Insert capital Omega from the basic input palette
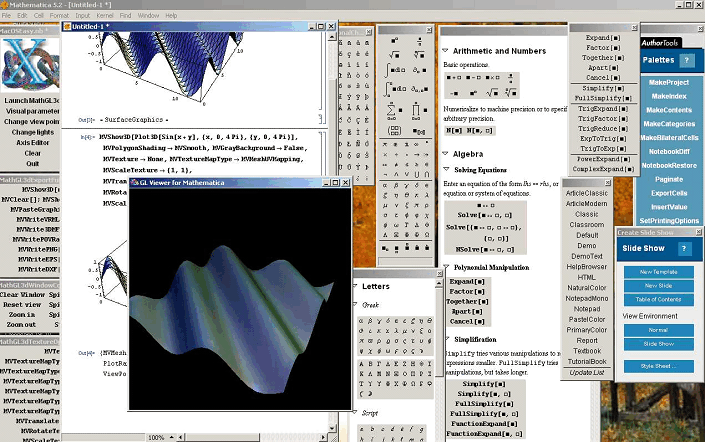The height and width of the screenshot is (442, 705). click(427, 235)
